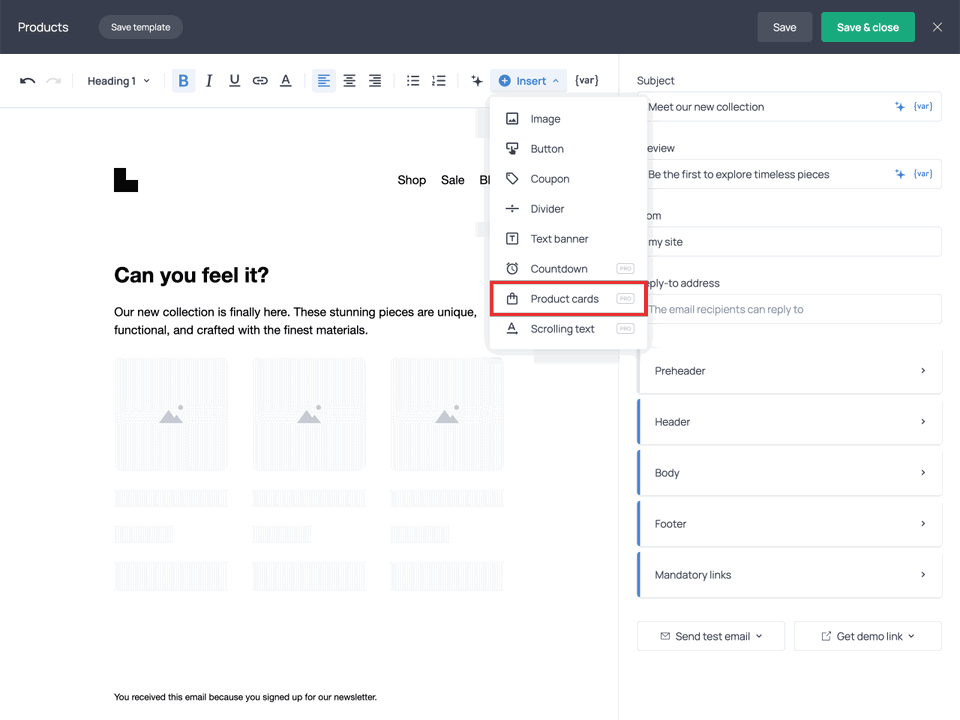This screenshot has height=720, width=960.
Task: Select the insert link icon
Action: 260,80
